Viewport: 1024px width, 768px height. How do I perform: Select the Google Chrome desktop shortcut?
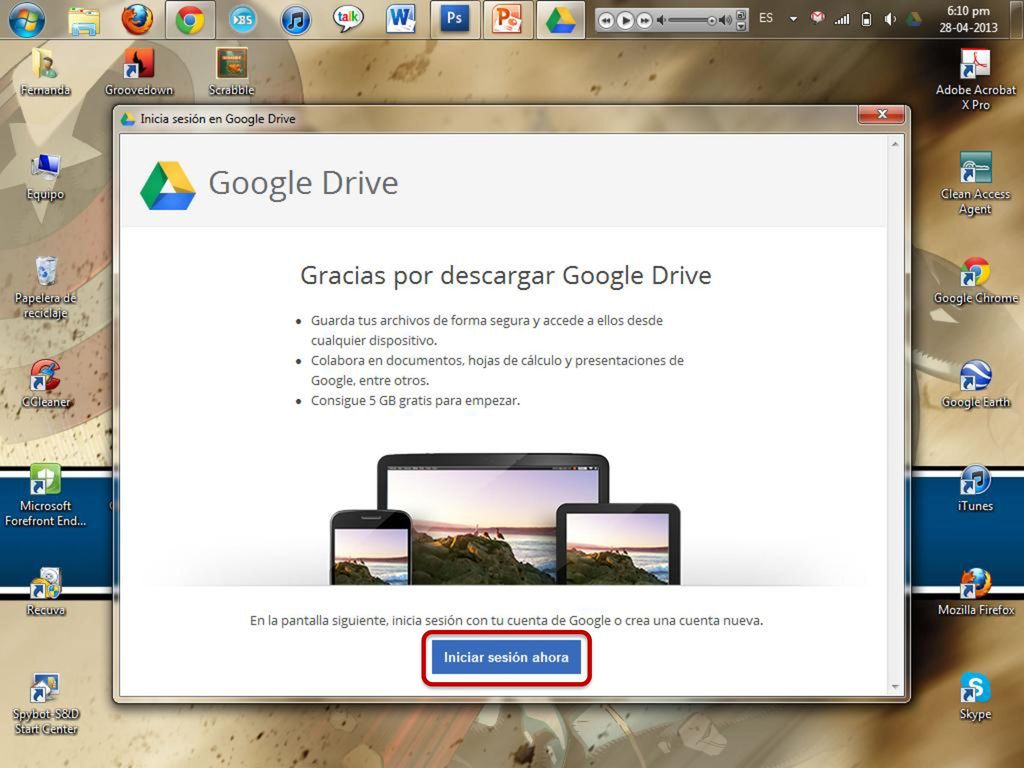tap(976, 281)
